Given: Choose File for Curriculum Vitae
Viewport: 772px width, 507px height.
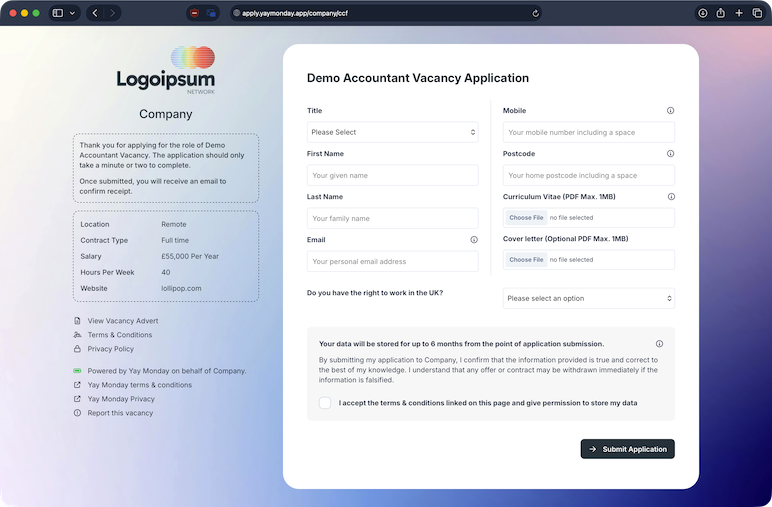Looking at the screenshot, I should [525, 217].
